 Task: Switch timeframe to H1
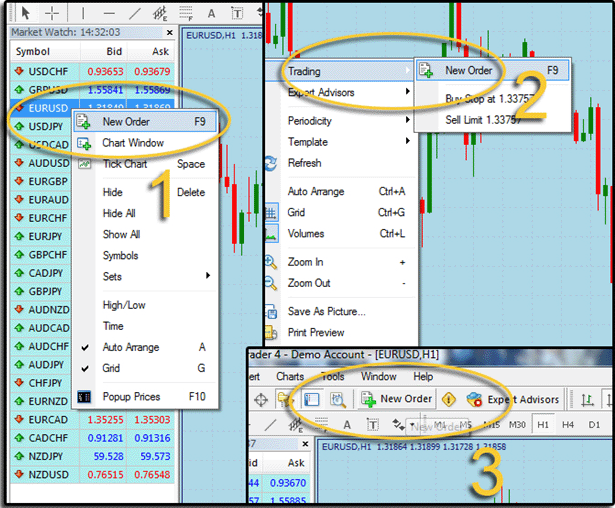click(543, 425)
